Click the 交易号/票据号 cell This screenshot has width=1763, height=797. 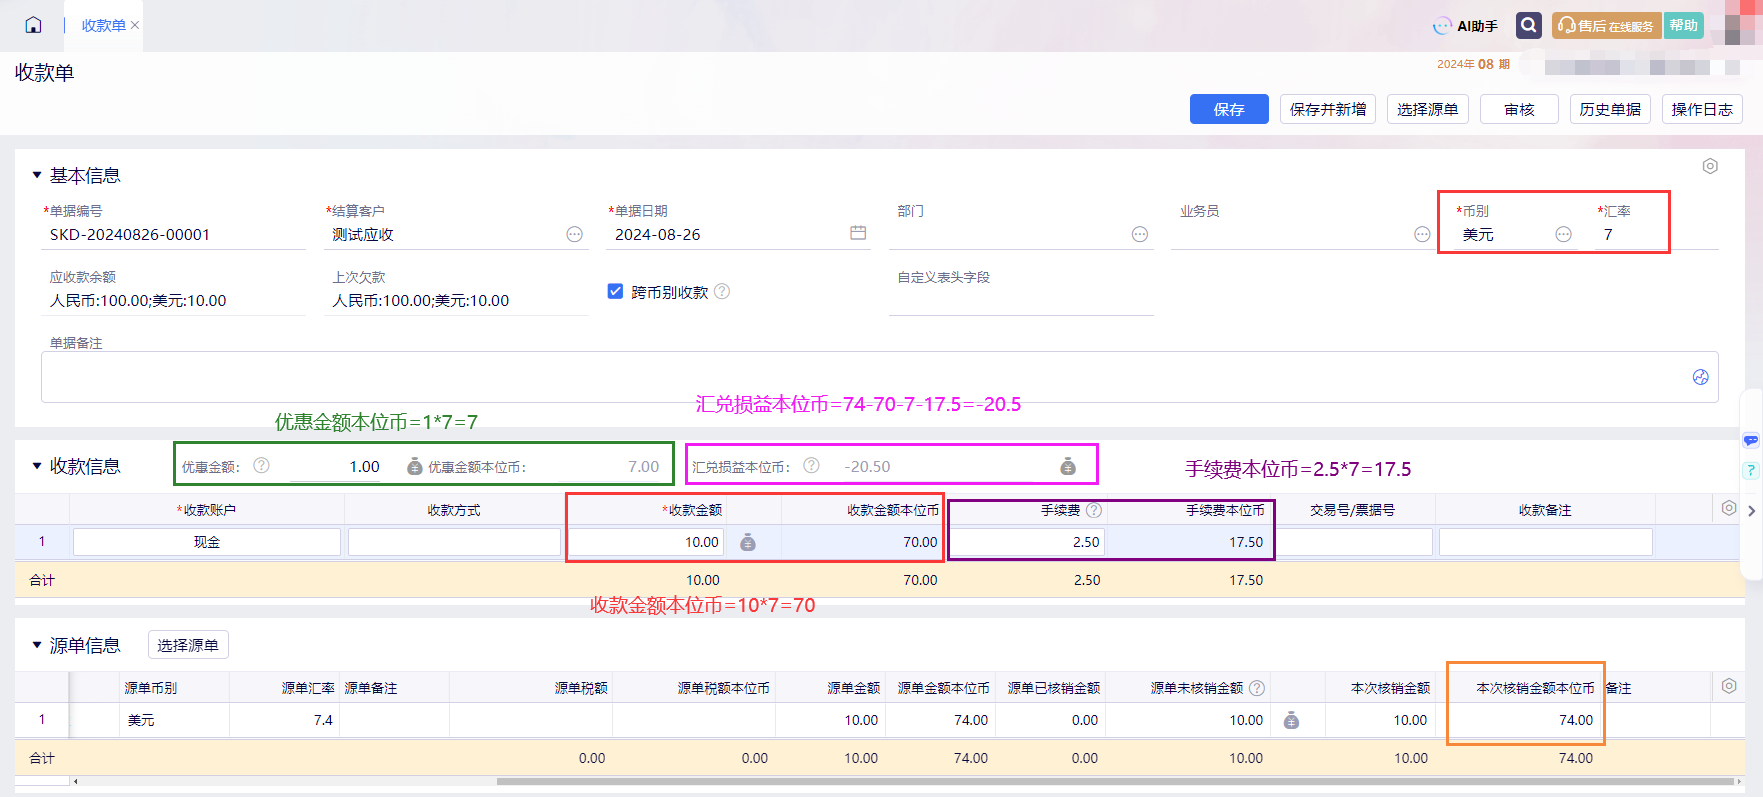1354,542
